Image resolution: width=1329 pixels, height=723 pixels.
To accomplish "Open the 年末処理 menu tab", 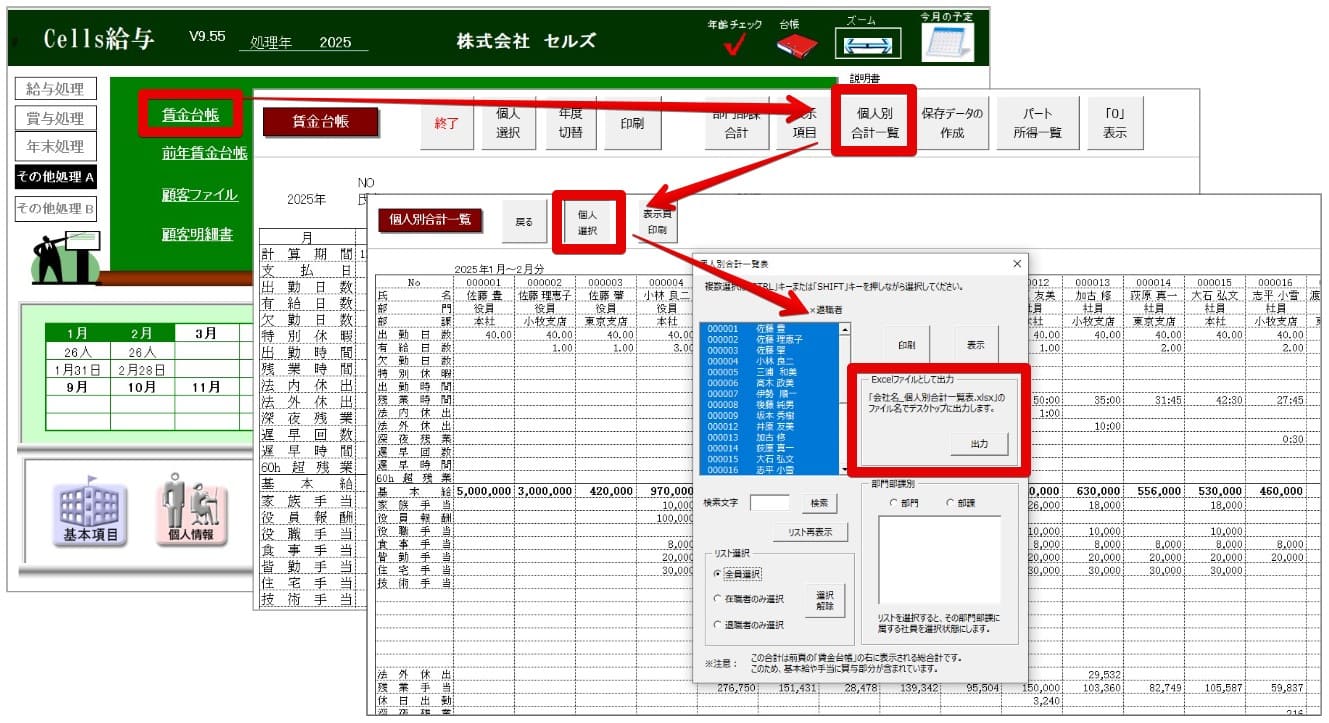I will click(x=55, y=146).
